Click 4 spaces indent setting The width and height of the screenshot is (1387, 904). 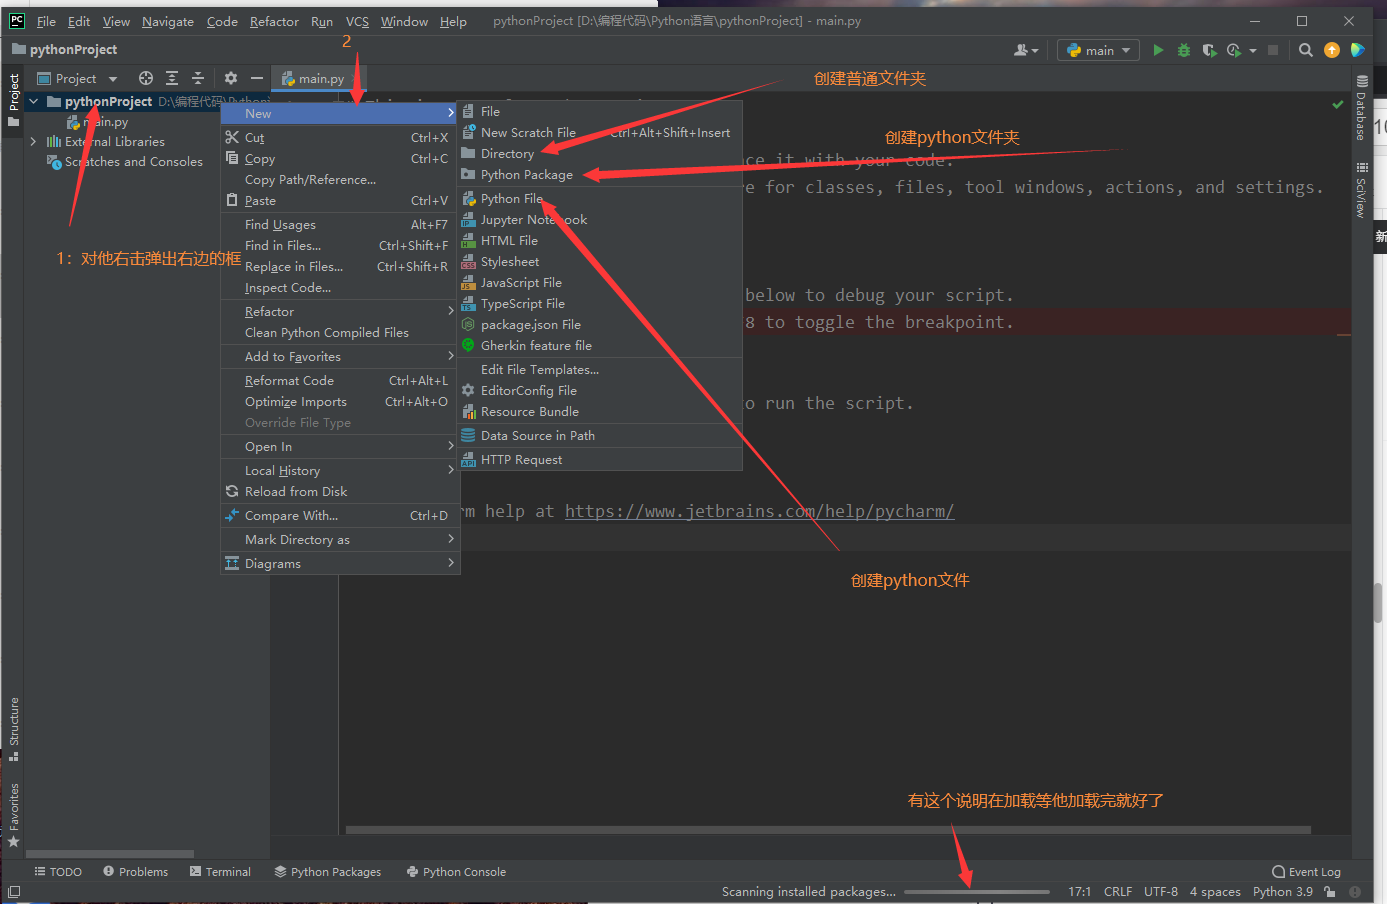pyautogui.click(x=1215, y=891)
